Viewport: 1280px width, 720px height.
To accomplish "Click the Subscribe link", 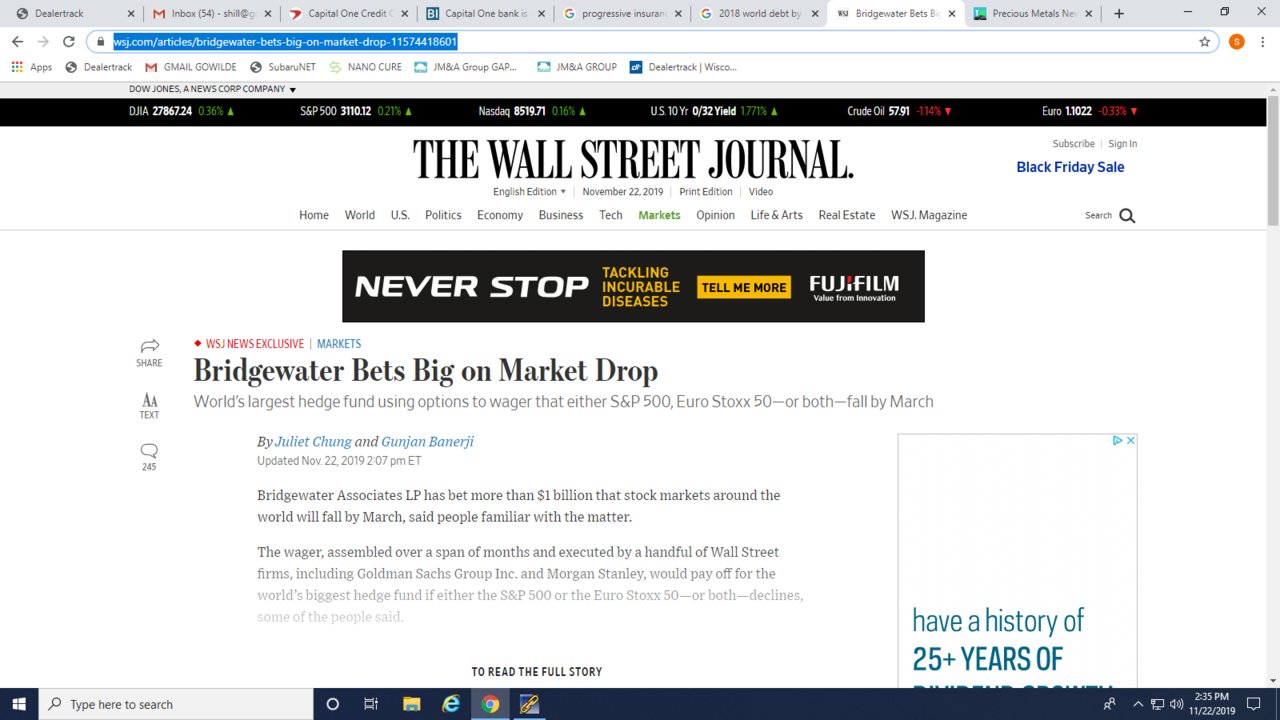I will coord(1073,144).
